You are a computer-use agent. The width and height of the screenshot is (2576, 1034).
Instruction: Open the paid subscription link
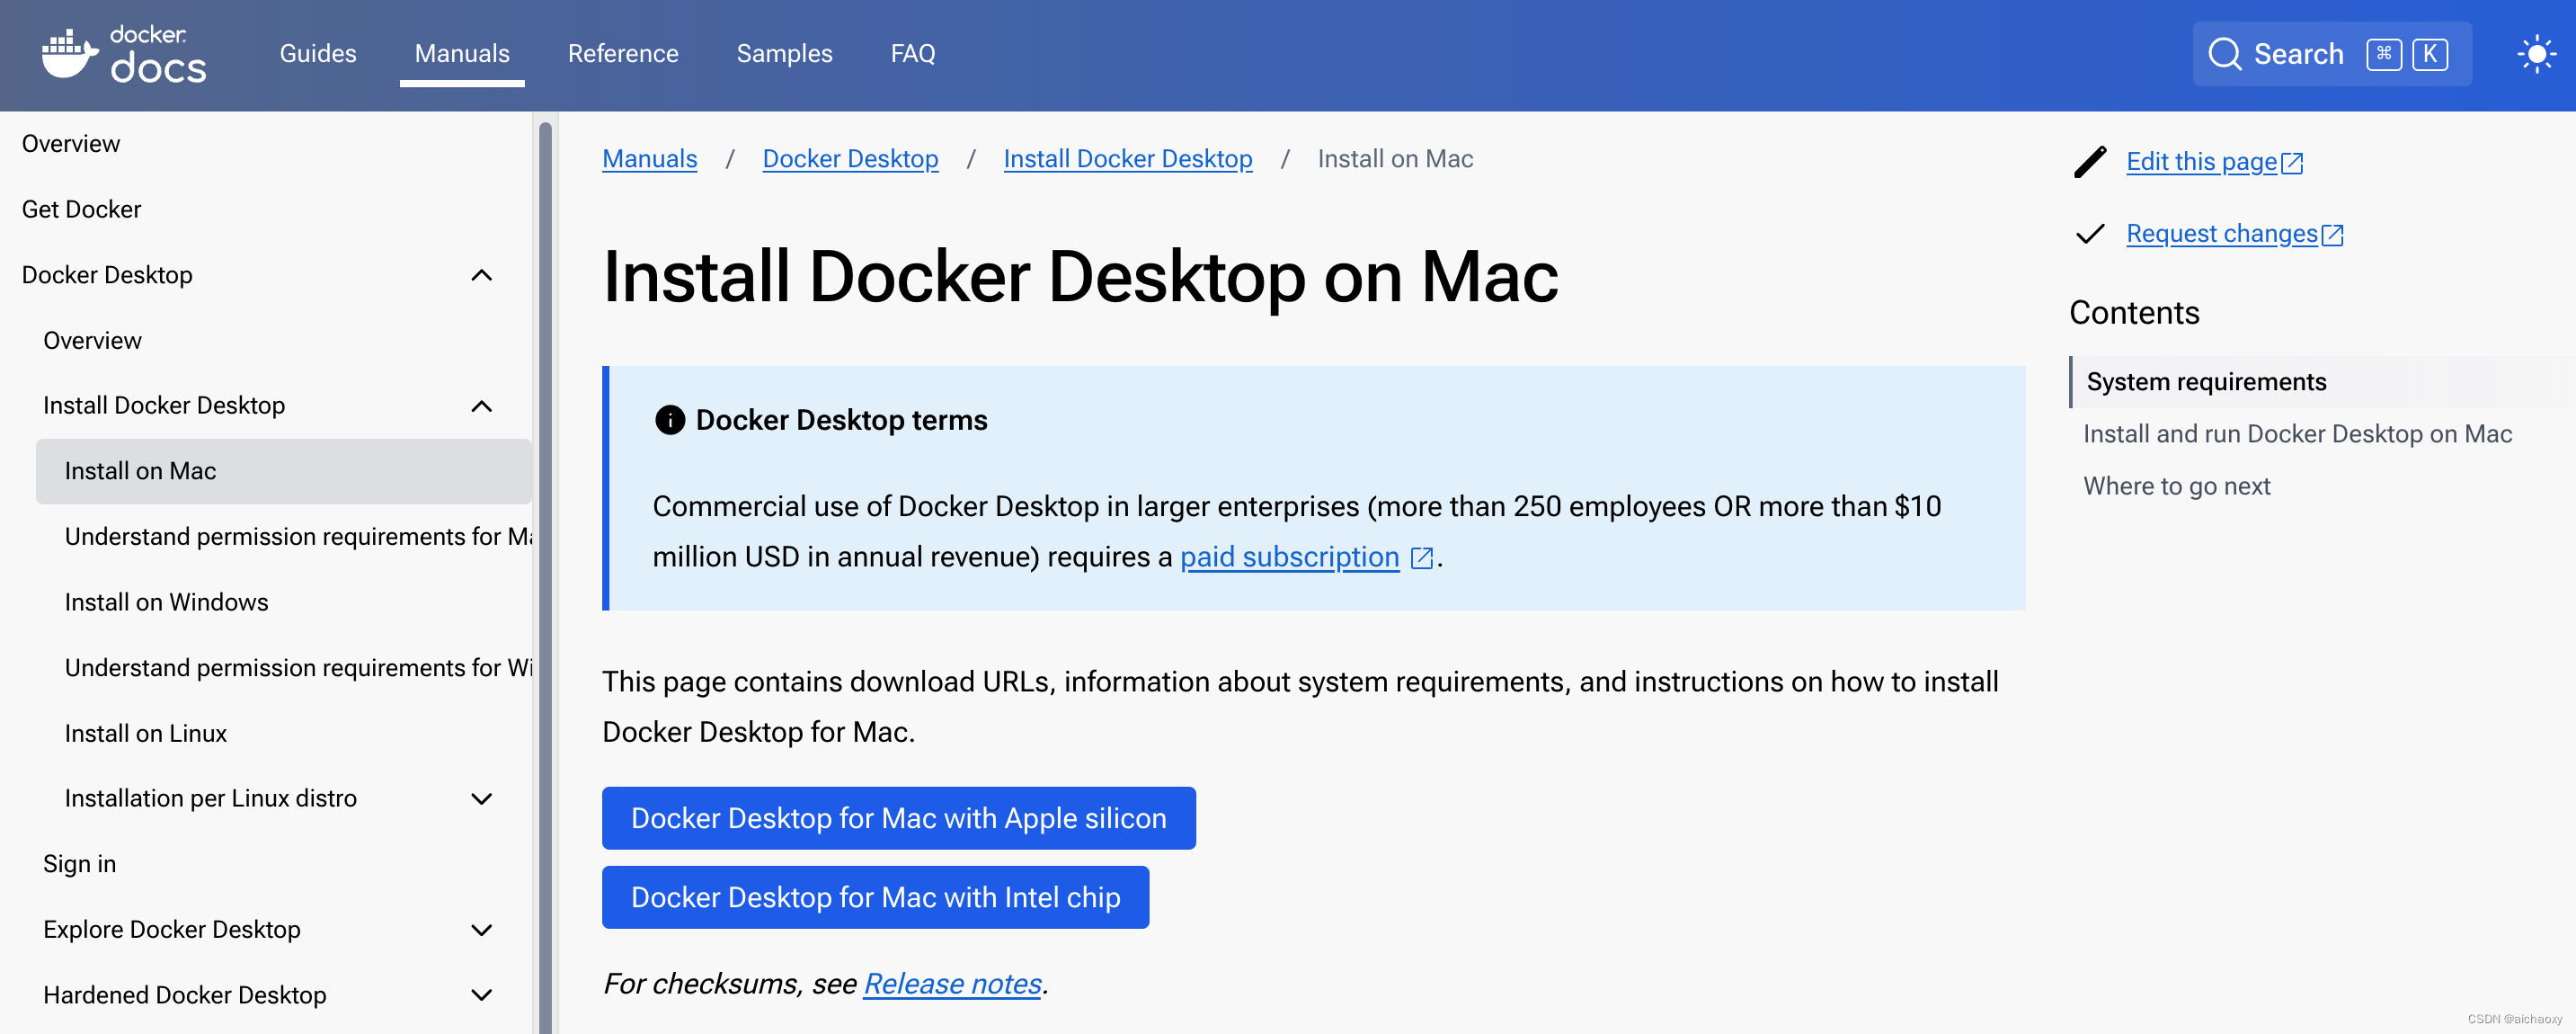tap(1290, 556)
